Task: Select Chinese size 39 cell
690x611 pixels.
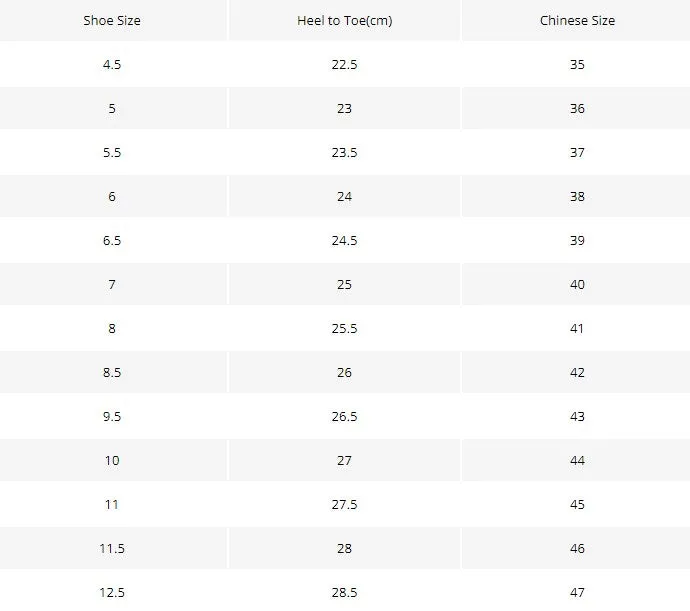Action: (x=577, y=240)
